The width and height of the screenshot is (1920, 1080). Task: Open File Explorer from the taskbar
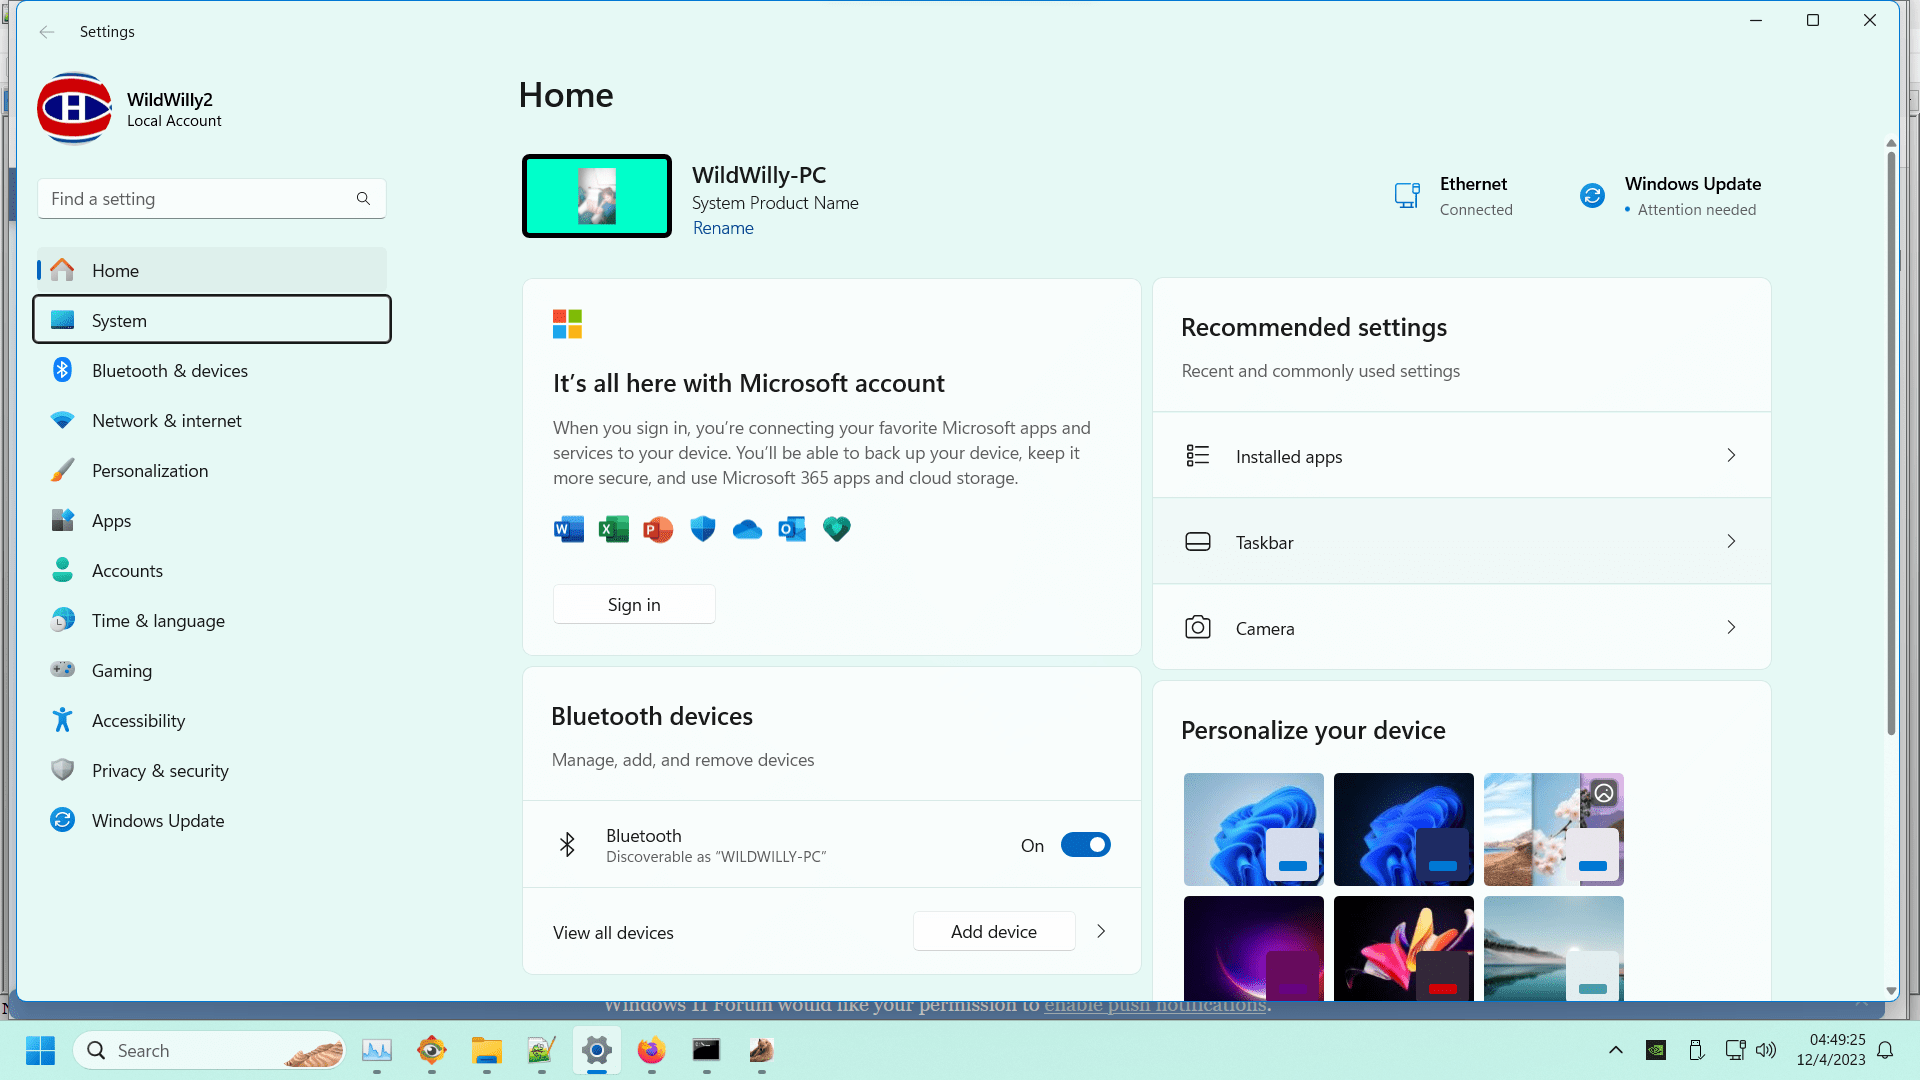[x=487, y=1051]
